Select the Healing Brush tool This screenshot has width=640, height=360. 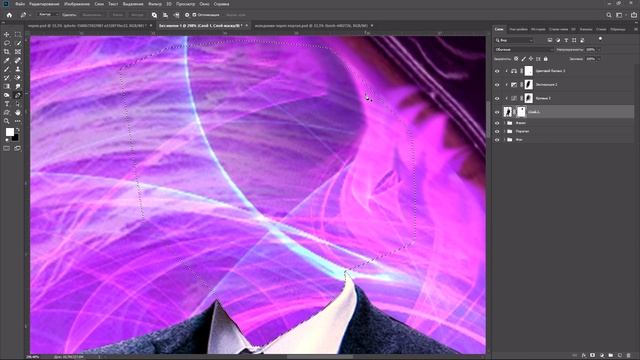tap(18, 60)
